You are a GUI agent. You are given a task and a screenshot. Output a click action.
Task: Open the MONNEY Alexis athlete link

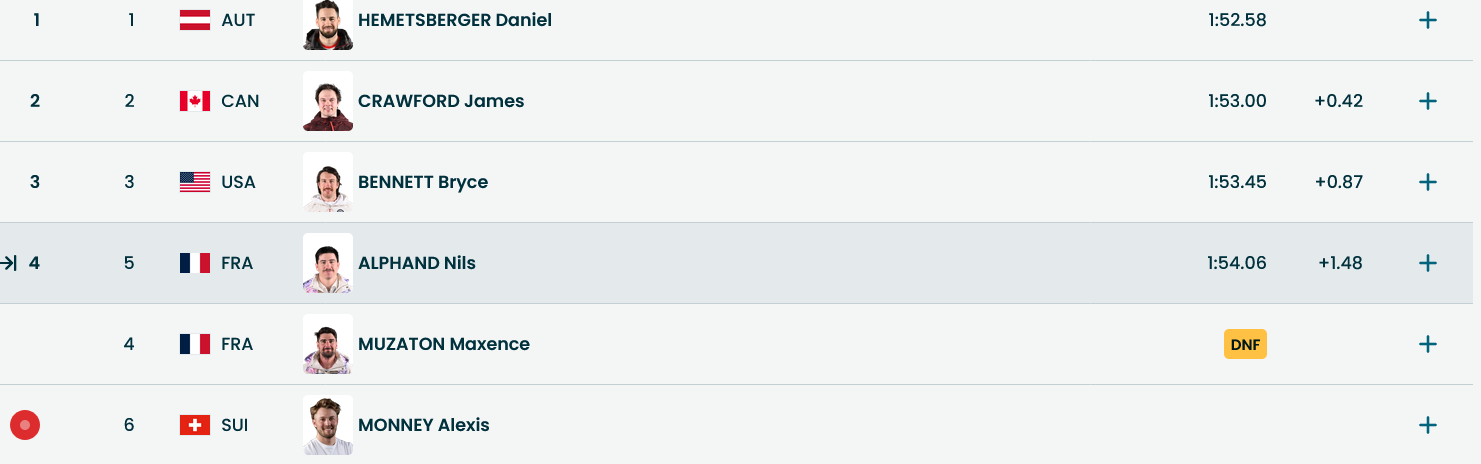pos(424,425)
